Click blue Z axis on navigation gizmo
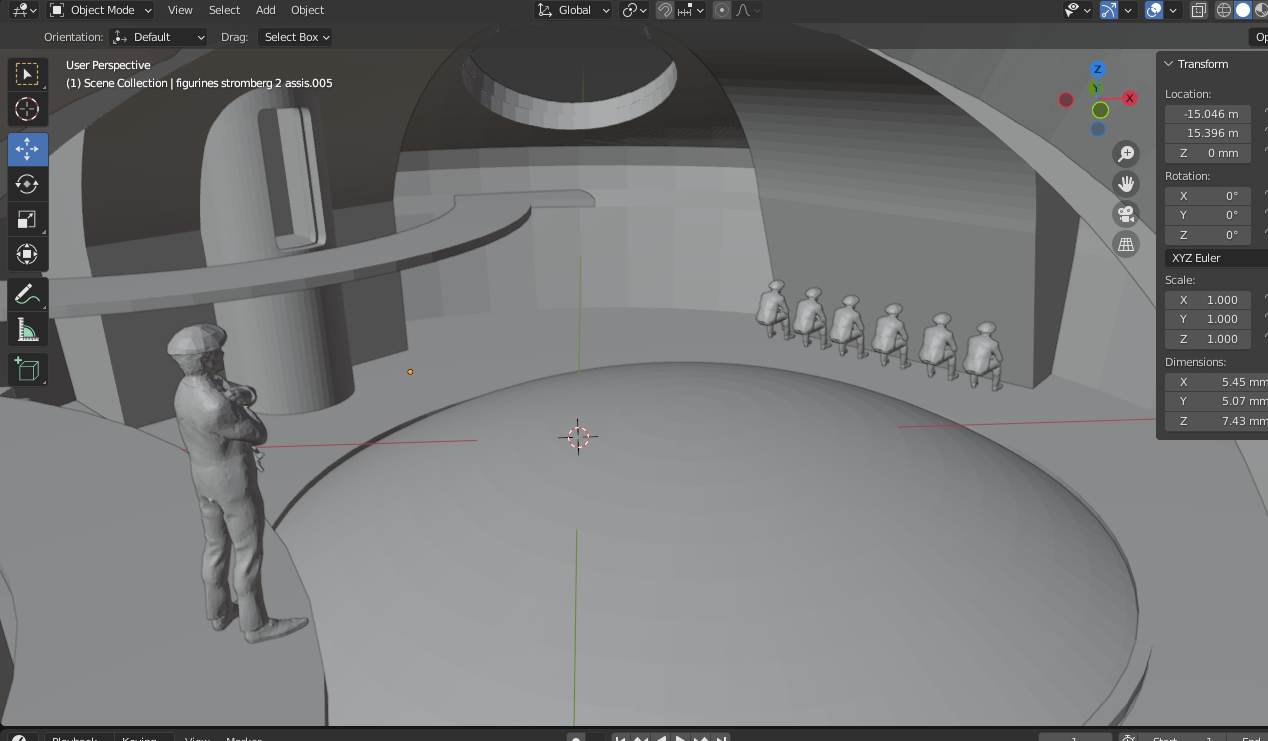 tap(1097, 69)
